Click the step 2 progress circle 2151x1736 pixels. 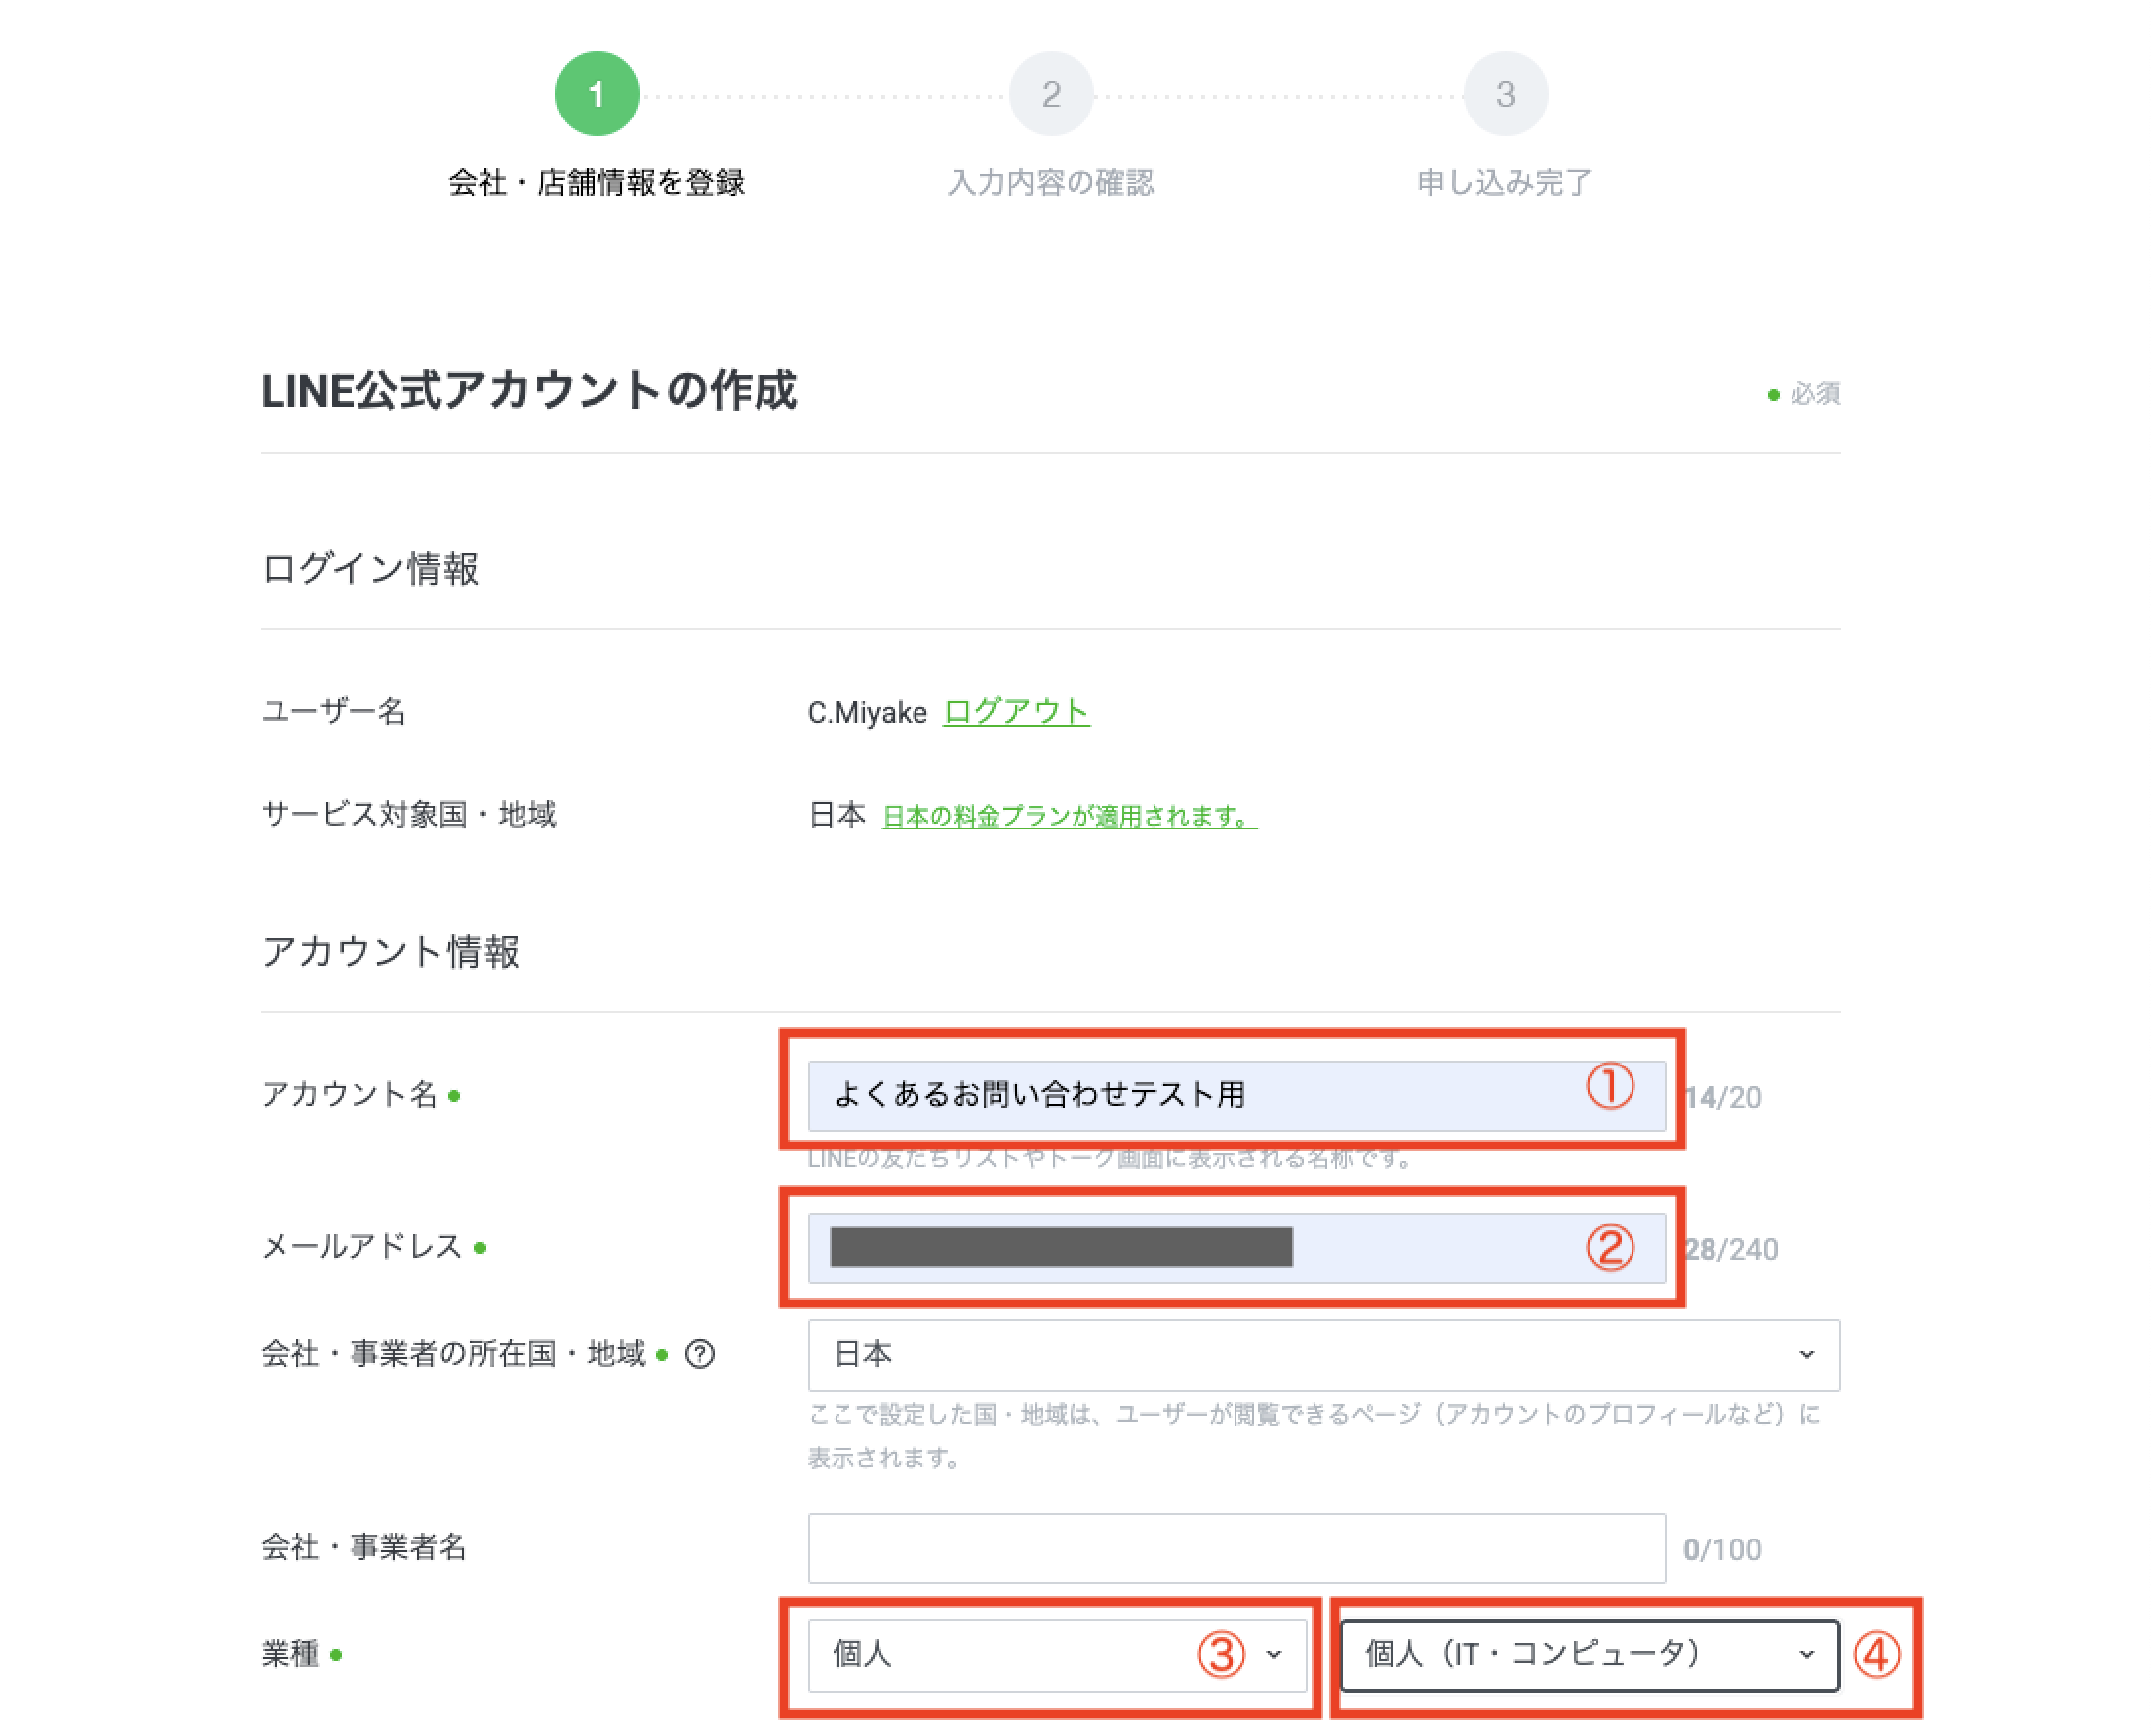pos(1050,93)
